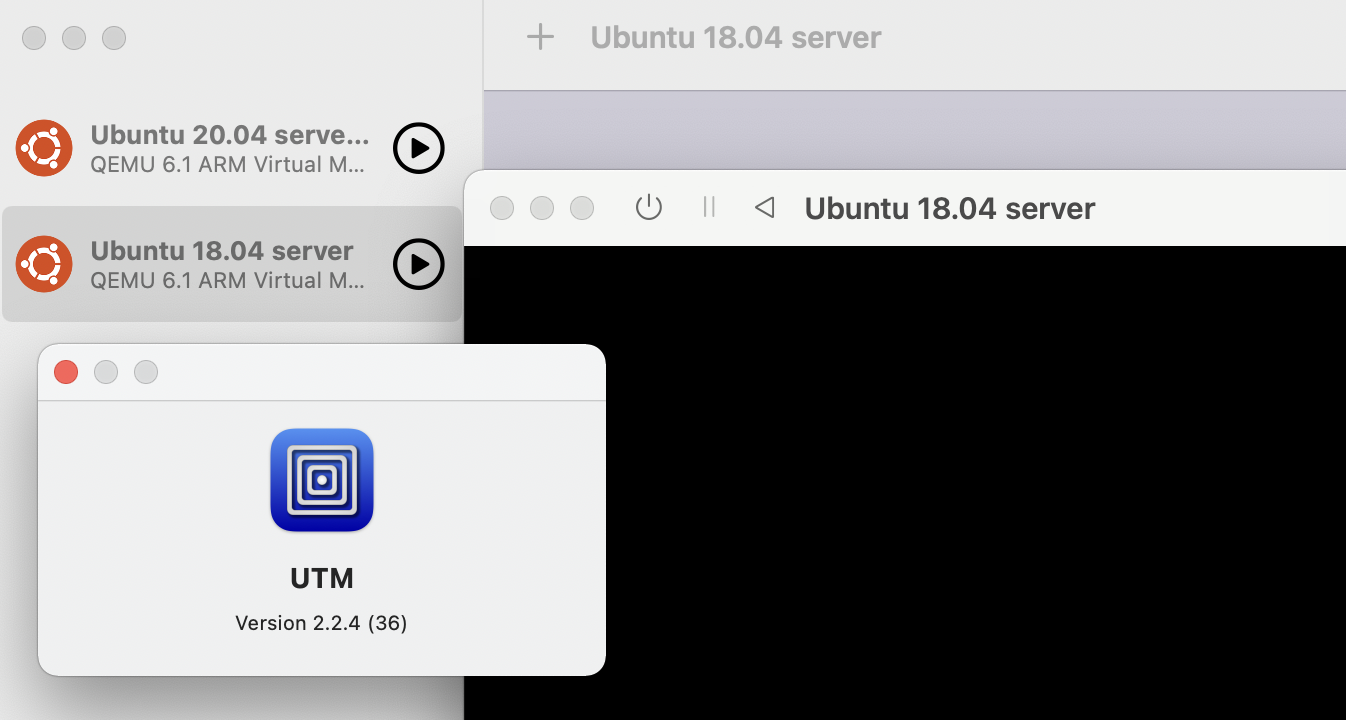This screenshot has width=1346, height=720.
Task: Click the Ubuntu 18.04 server name field at top
Action: coord(736,37)
